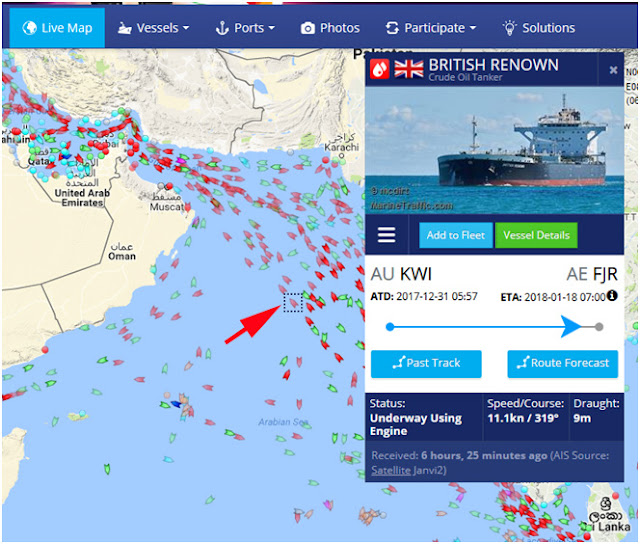Viewport: 640px width, 544px height.
Task: Click the United Kingdom flag icon
Action: coord(409,69)
